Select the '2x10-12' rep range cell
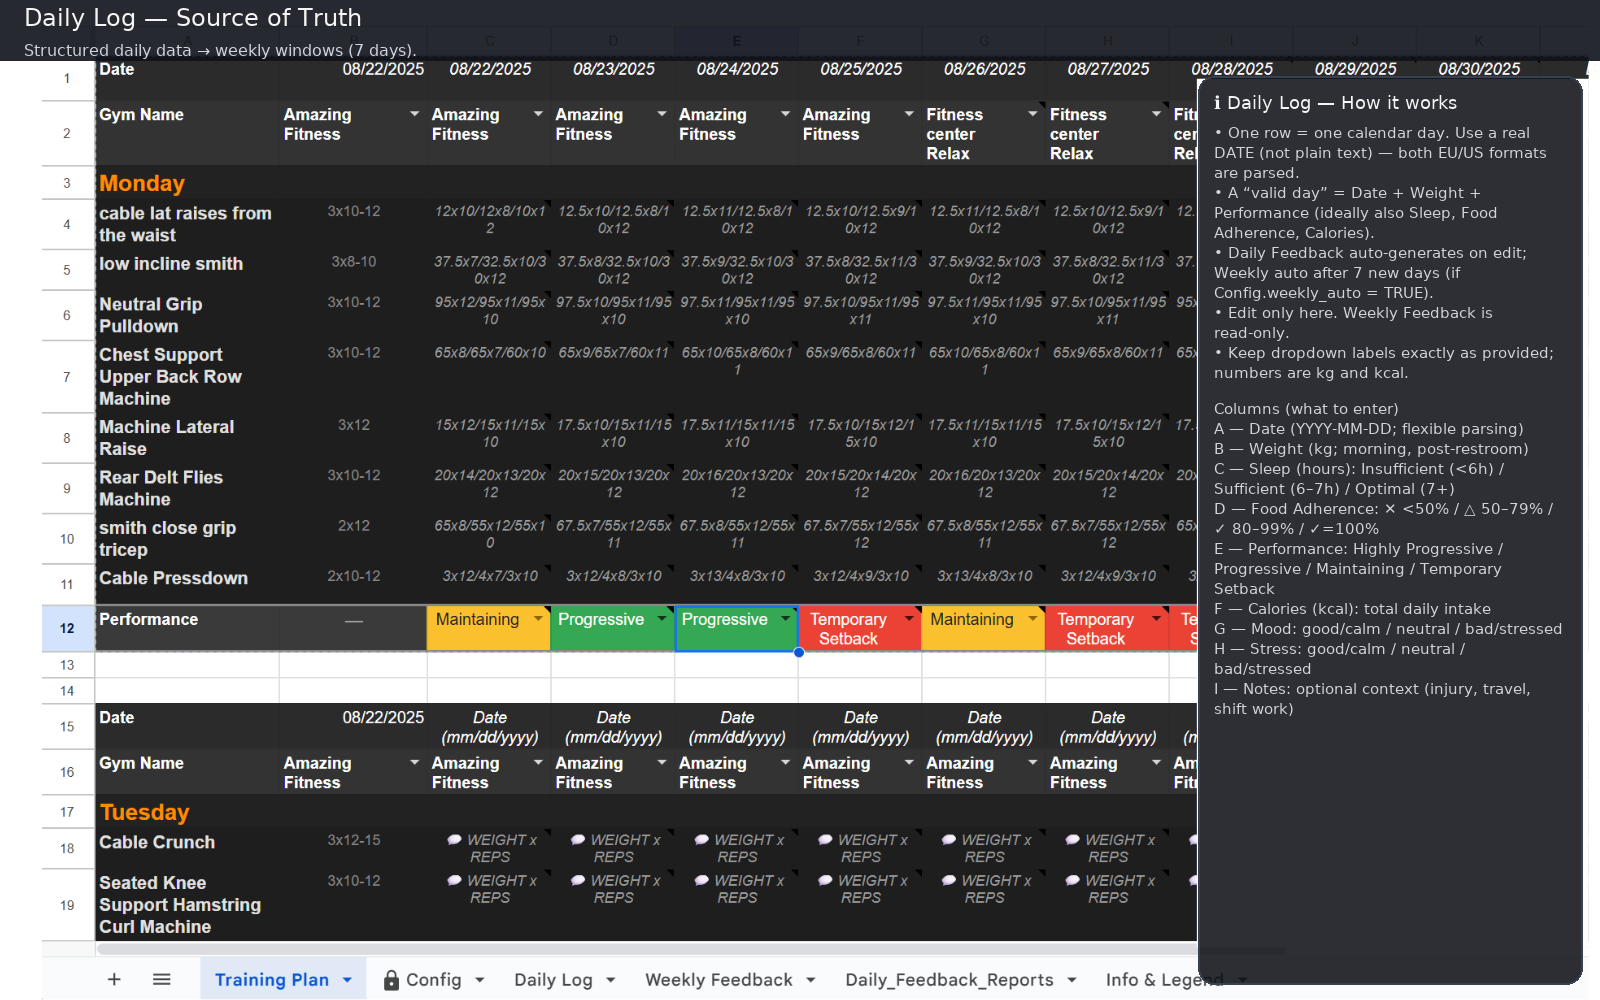1600x1000 pixels. 353,584
